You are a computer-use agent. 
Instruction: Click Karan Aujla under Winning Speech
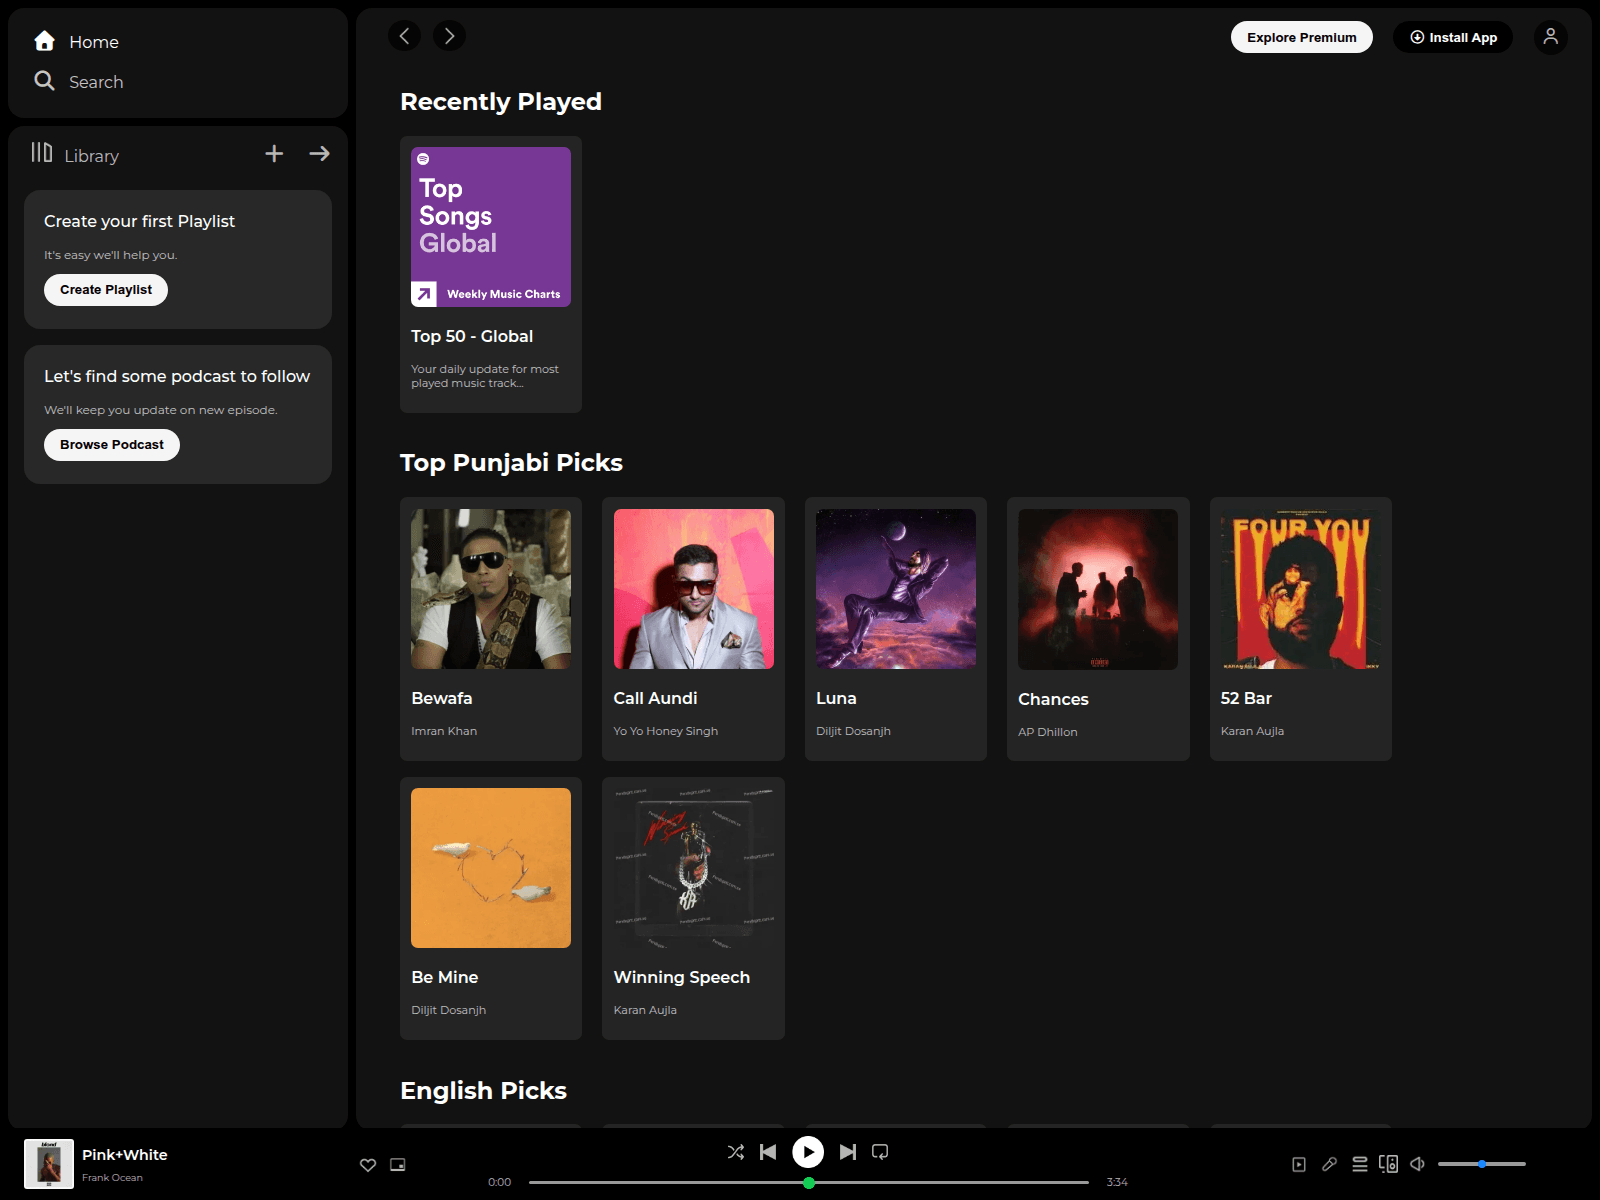point(645,1010)
